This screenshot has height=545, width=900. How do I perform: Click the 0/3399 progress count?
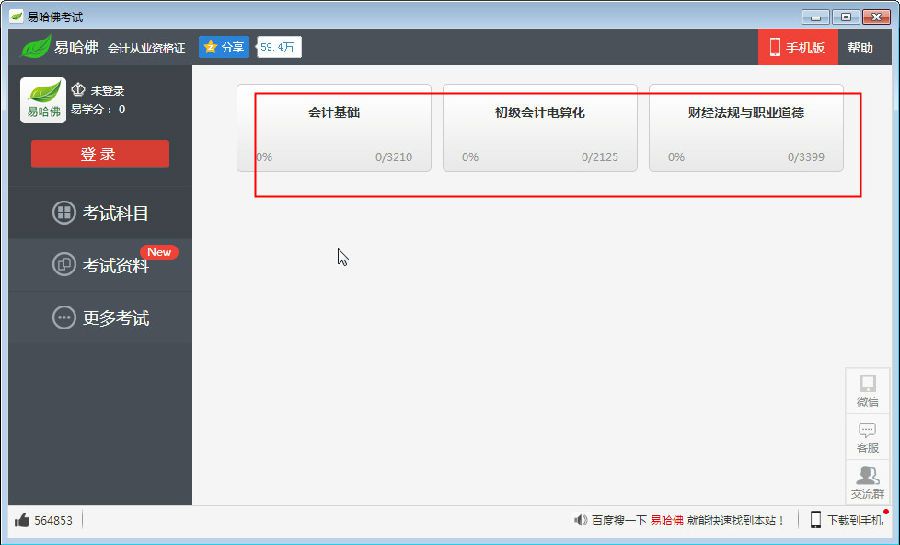click(806, 157)
